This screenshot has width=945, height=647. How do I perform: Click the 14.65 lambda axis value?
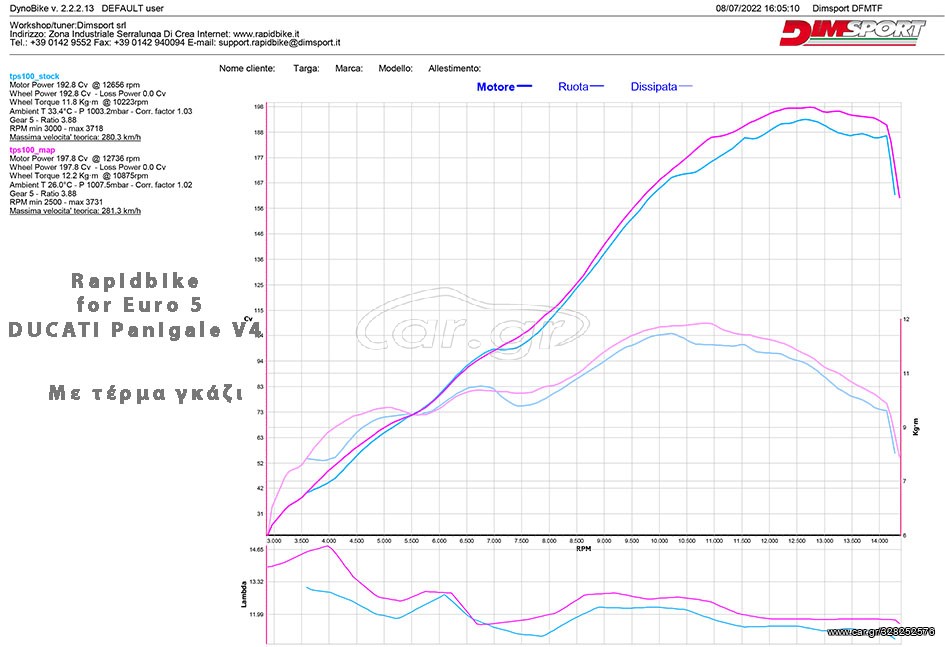coord(256,549)
